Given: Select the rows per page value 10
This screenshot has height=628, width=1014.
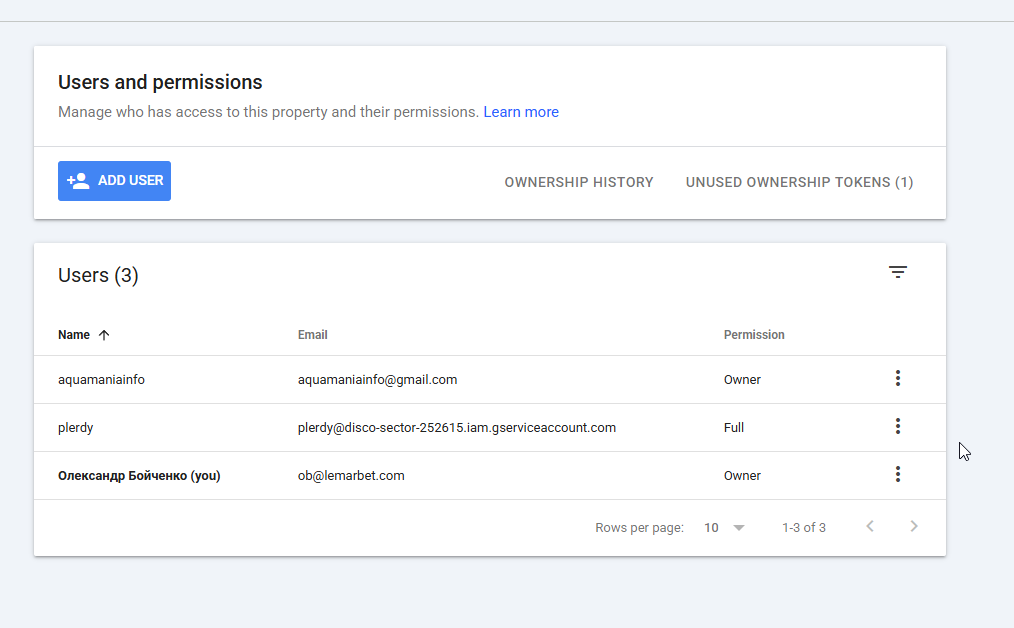Looking at the screenshot, I should coord(711,528).
